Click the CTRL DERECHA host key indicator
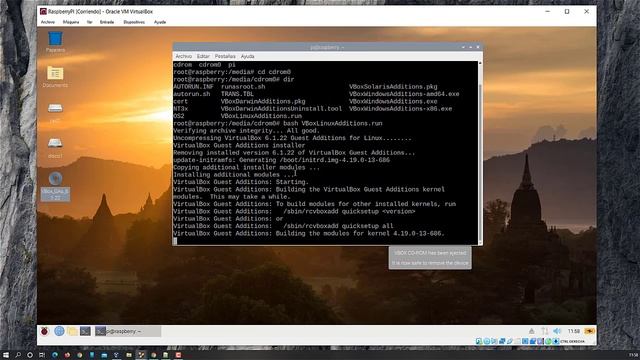Viewport: 640px width, 360px height. 573,341
